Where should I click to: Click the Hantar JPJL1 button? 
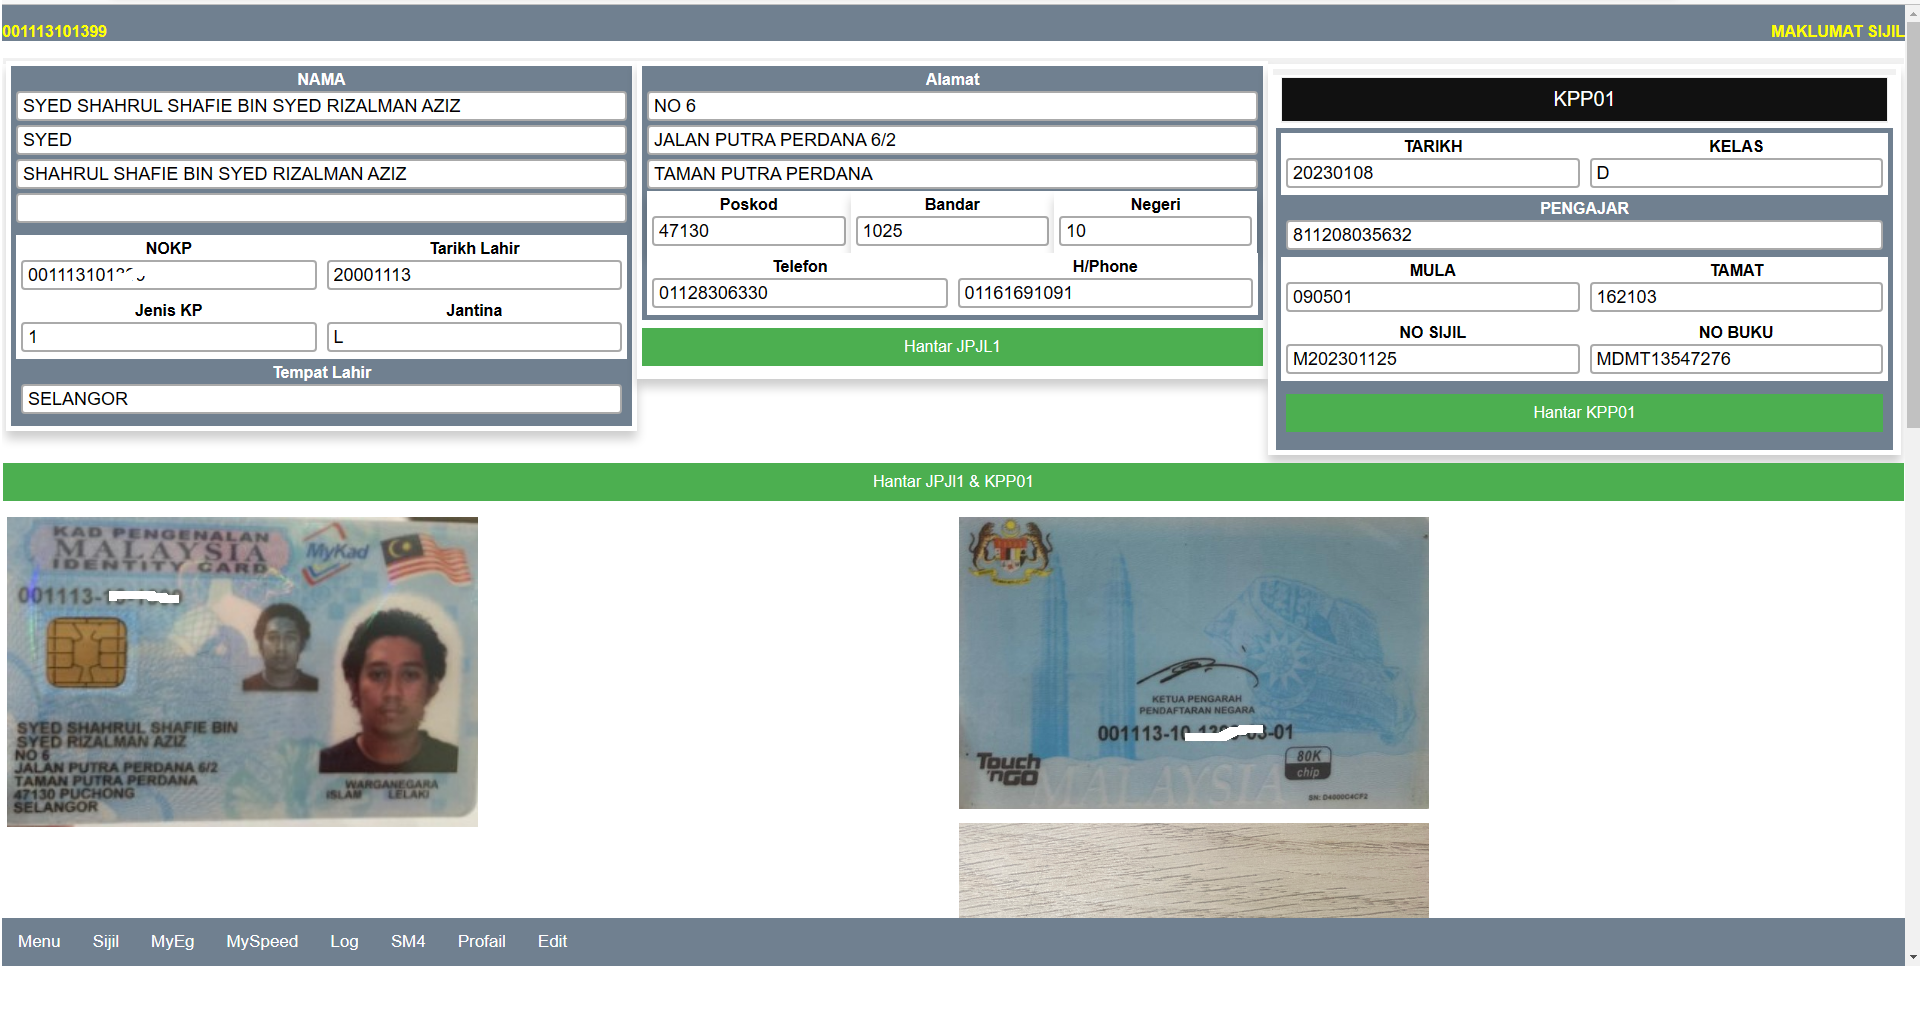(951, 347)
